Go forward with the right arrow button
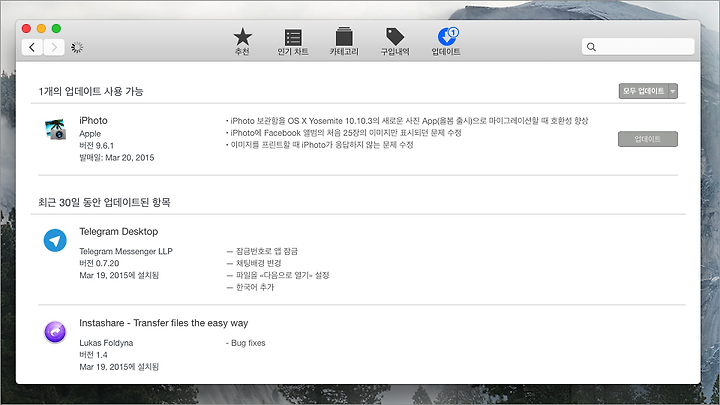This screenshot has height=405, width=720. pos(54,47)
